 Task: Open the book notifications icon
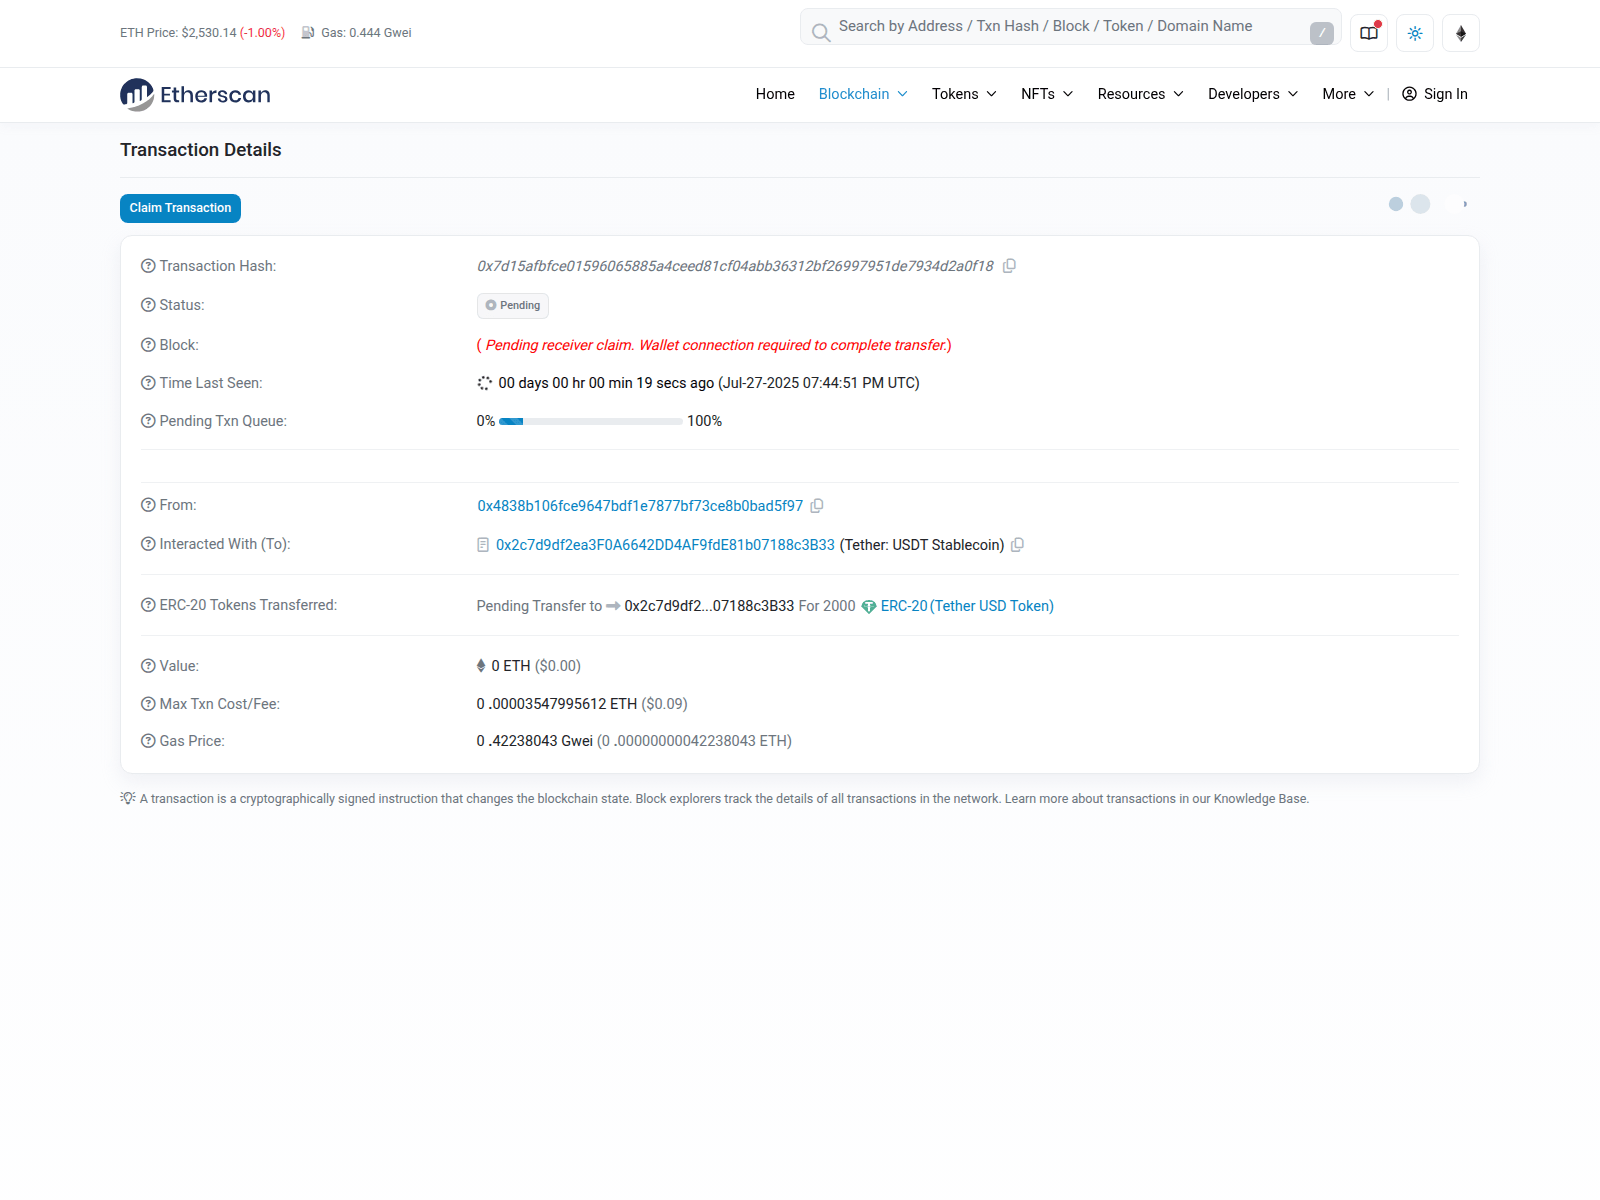click(1369, 33)
